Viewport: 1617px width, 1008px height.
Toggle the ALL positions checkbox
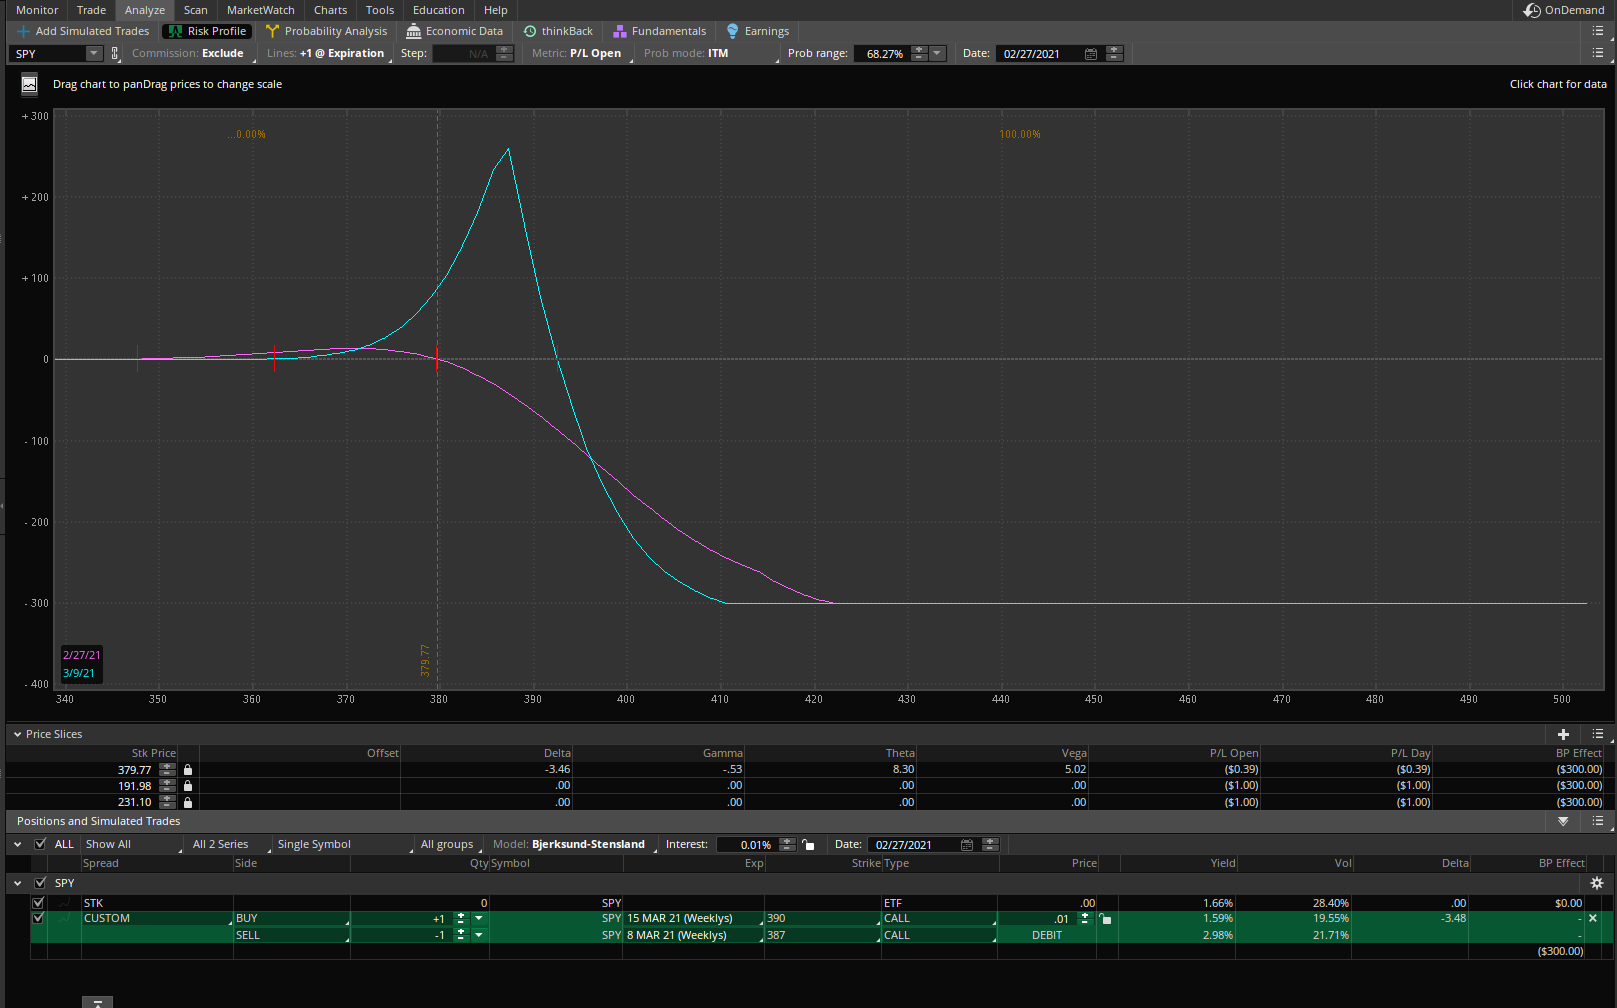click(40, 844)
